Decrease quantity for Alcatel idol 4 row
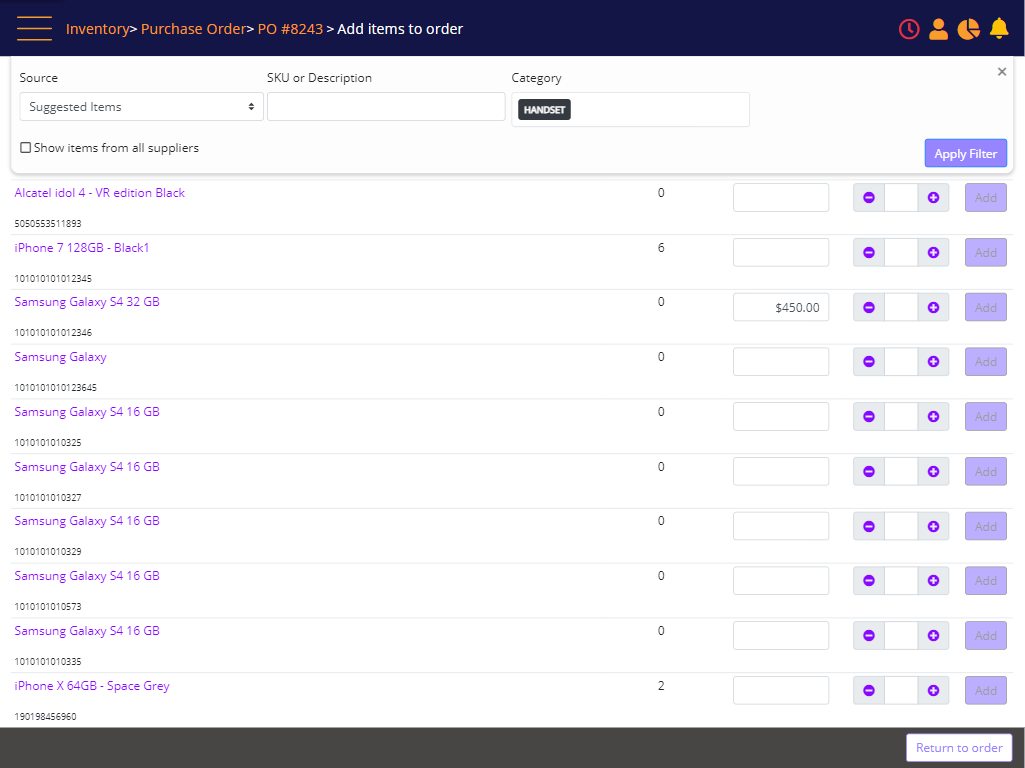 [x=869, y=197]
